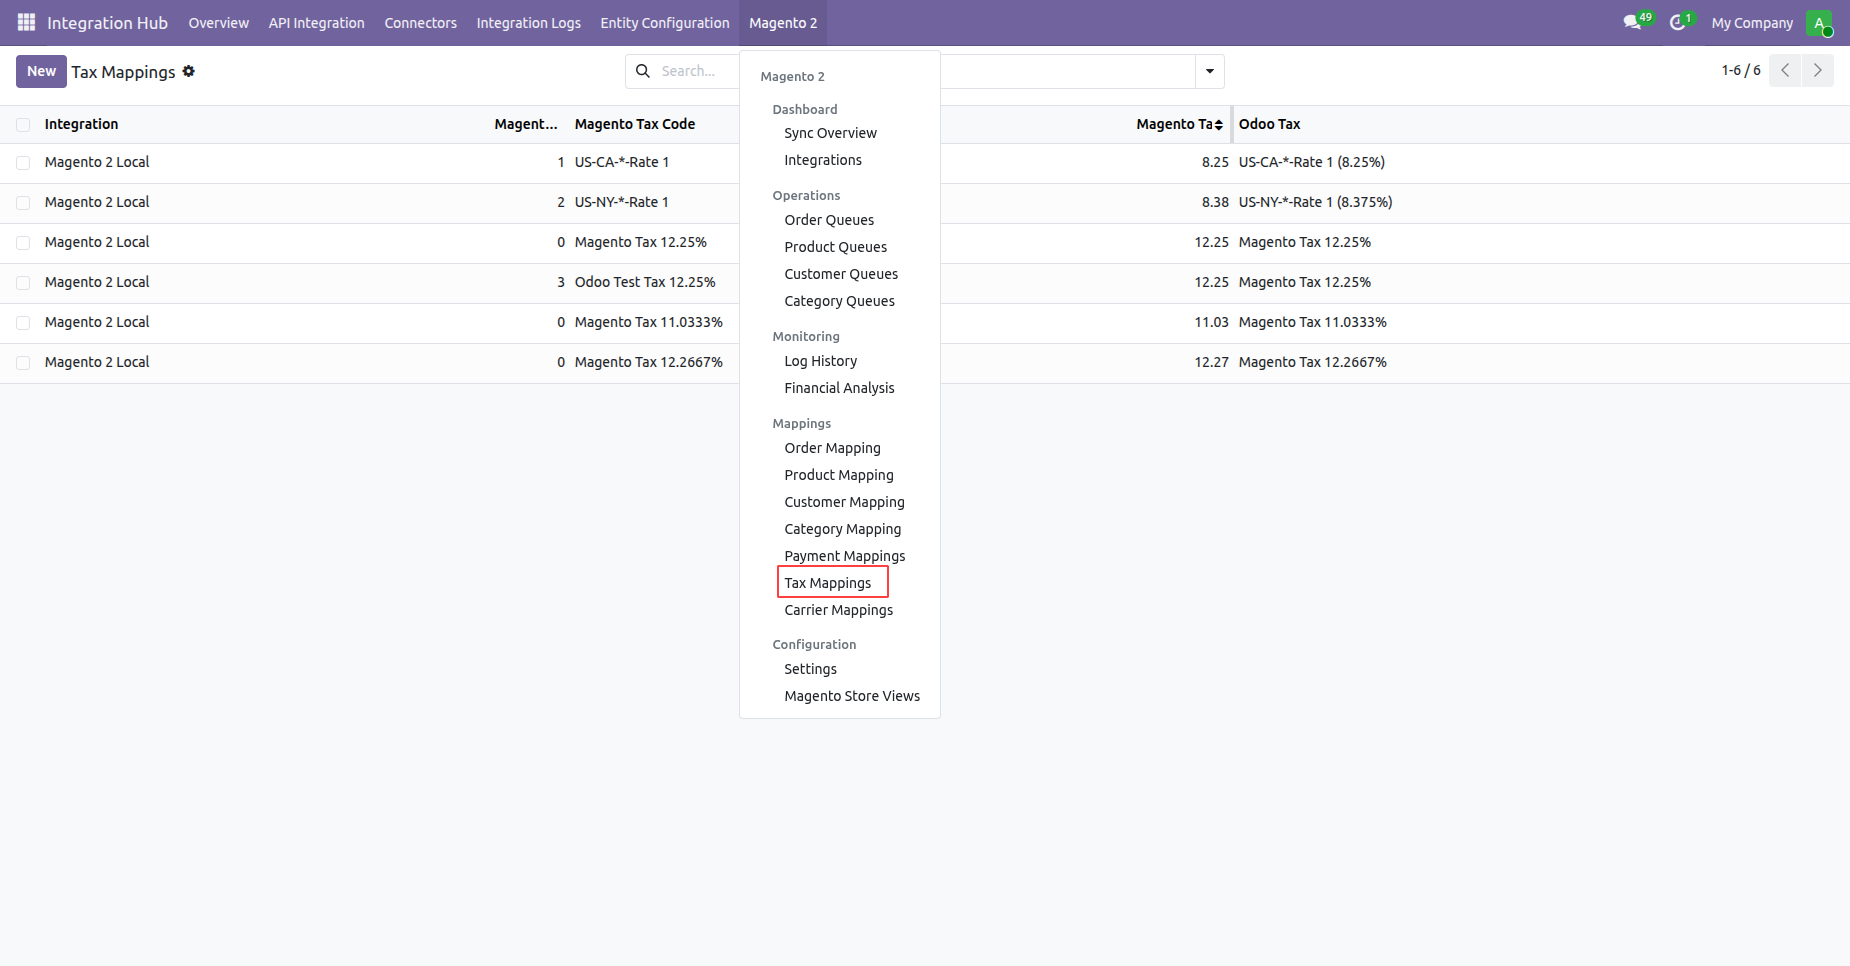The height and width of the screenshot is (966, 1850).
Task: Check the Magento Tax 12.2667% row checkbox
Action: point(23,363)
